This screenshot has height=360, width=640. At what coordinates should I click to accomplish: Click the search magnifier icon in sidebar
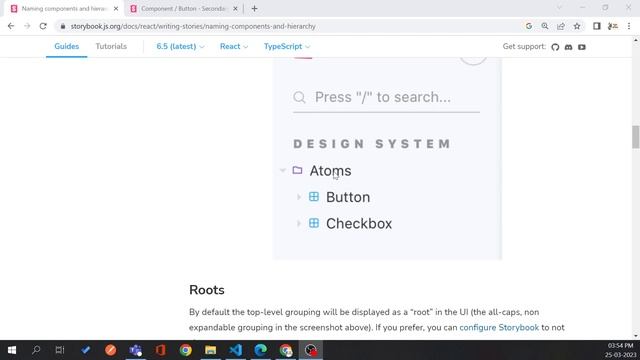pyautogui.click(x=300, y=98)
